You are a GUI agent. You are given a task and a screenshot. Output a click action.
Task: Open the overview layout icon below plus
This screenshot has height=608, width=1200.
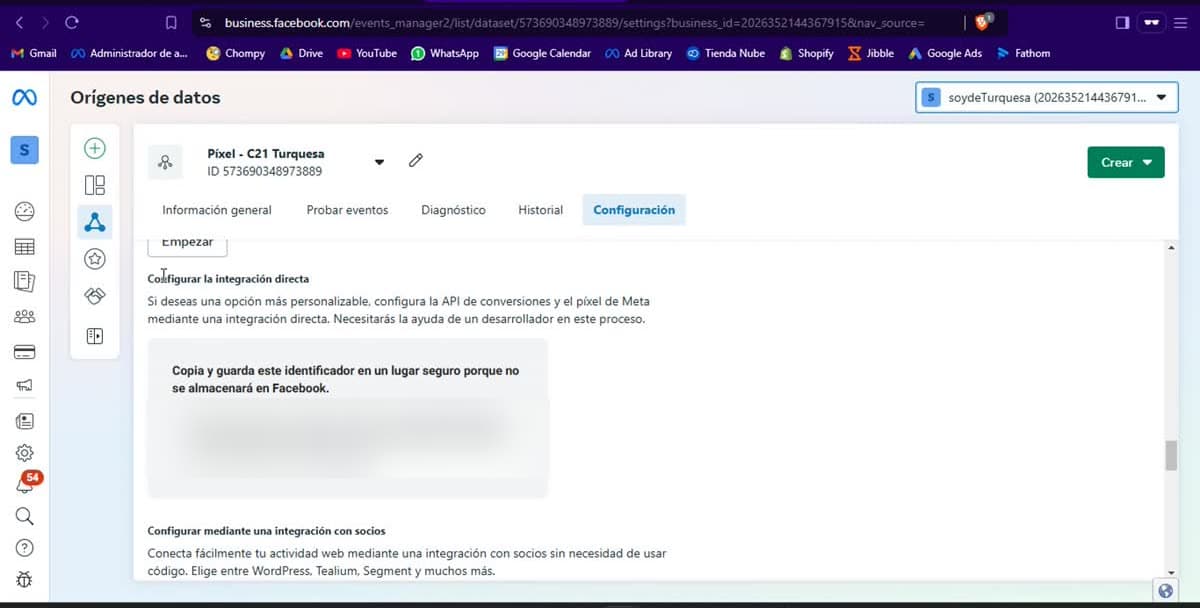(x=95, y=185)
